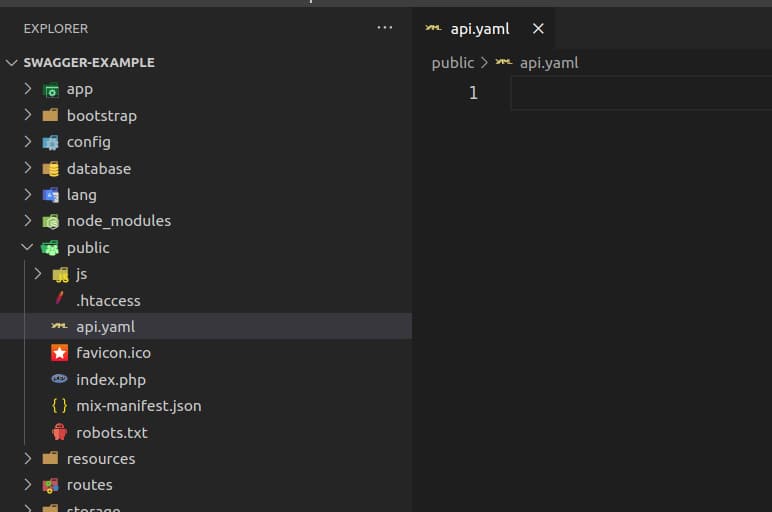The image size is (772, 512).
Task: Click the database folder icon
Action: pos(50,169)
